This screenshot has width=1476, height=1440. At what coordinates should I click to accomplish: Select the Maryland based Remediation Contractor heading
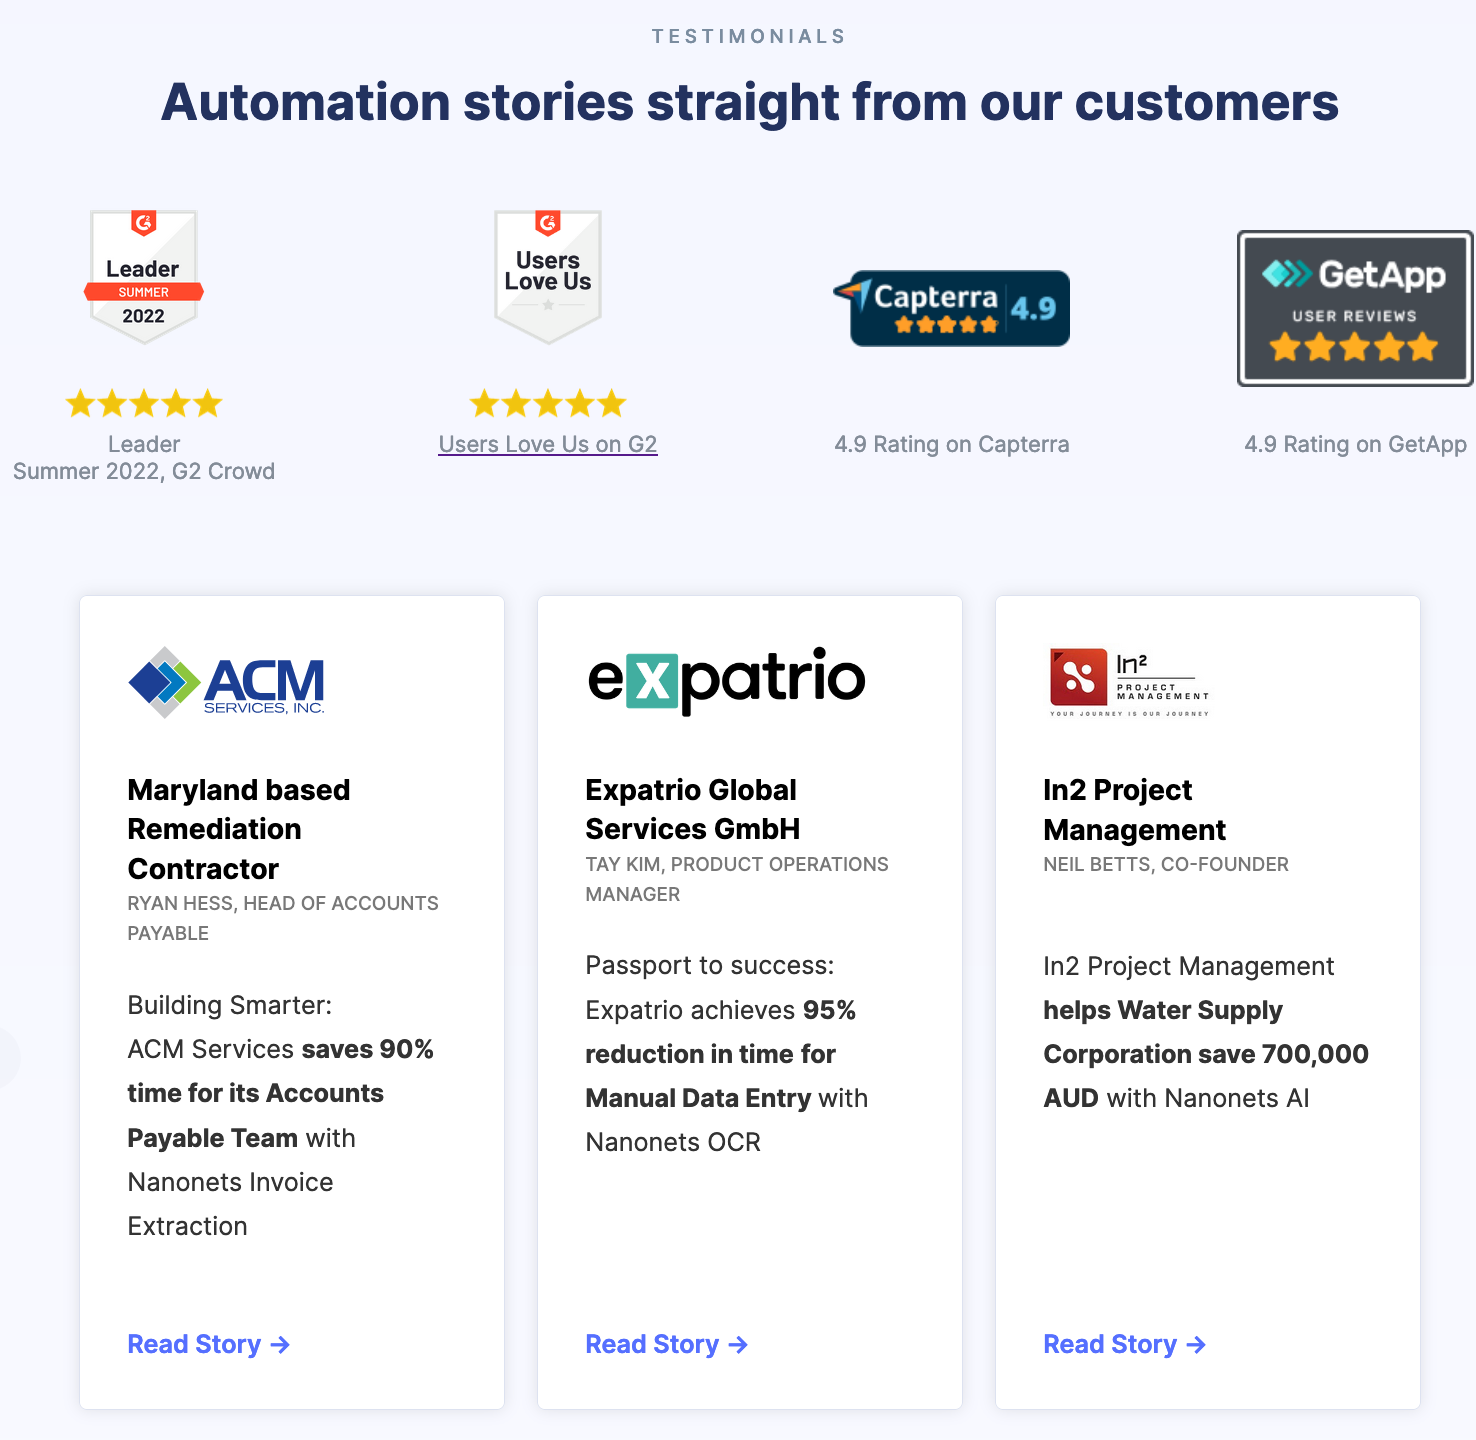coord(238,829)
